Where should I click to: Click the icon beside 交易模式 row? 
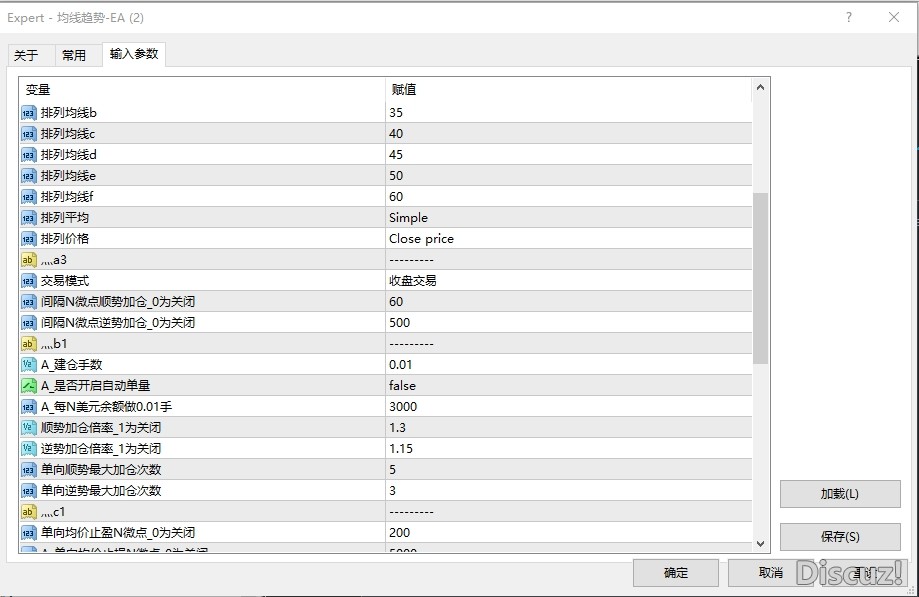[x=29, y=281]
